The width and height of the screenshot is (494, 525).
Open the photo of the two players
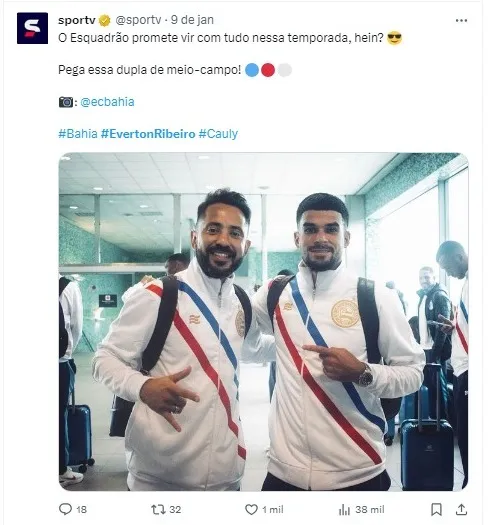[263, 322]
